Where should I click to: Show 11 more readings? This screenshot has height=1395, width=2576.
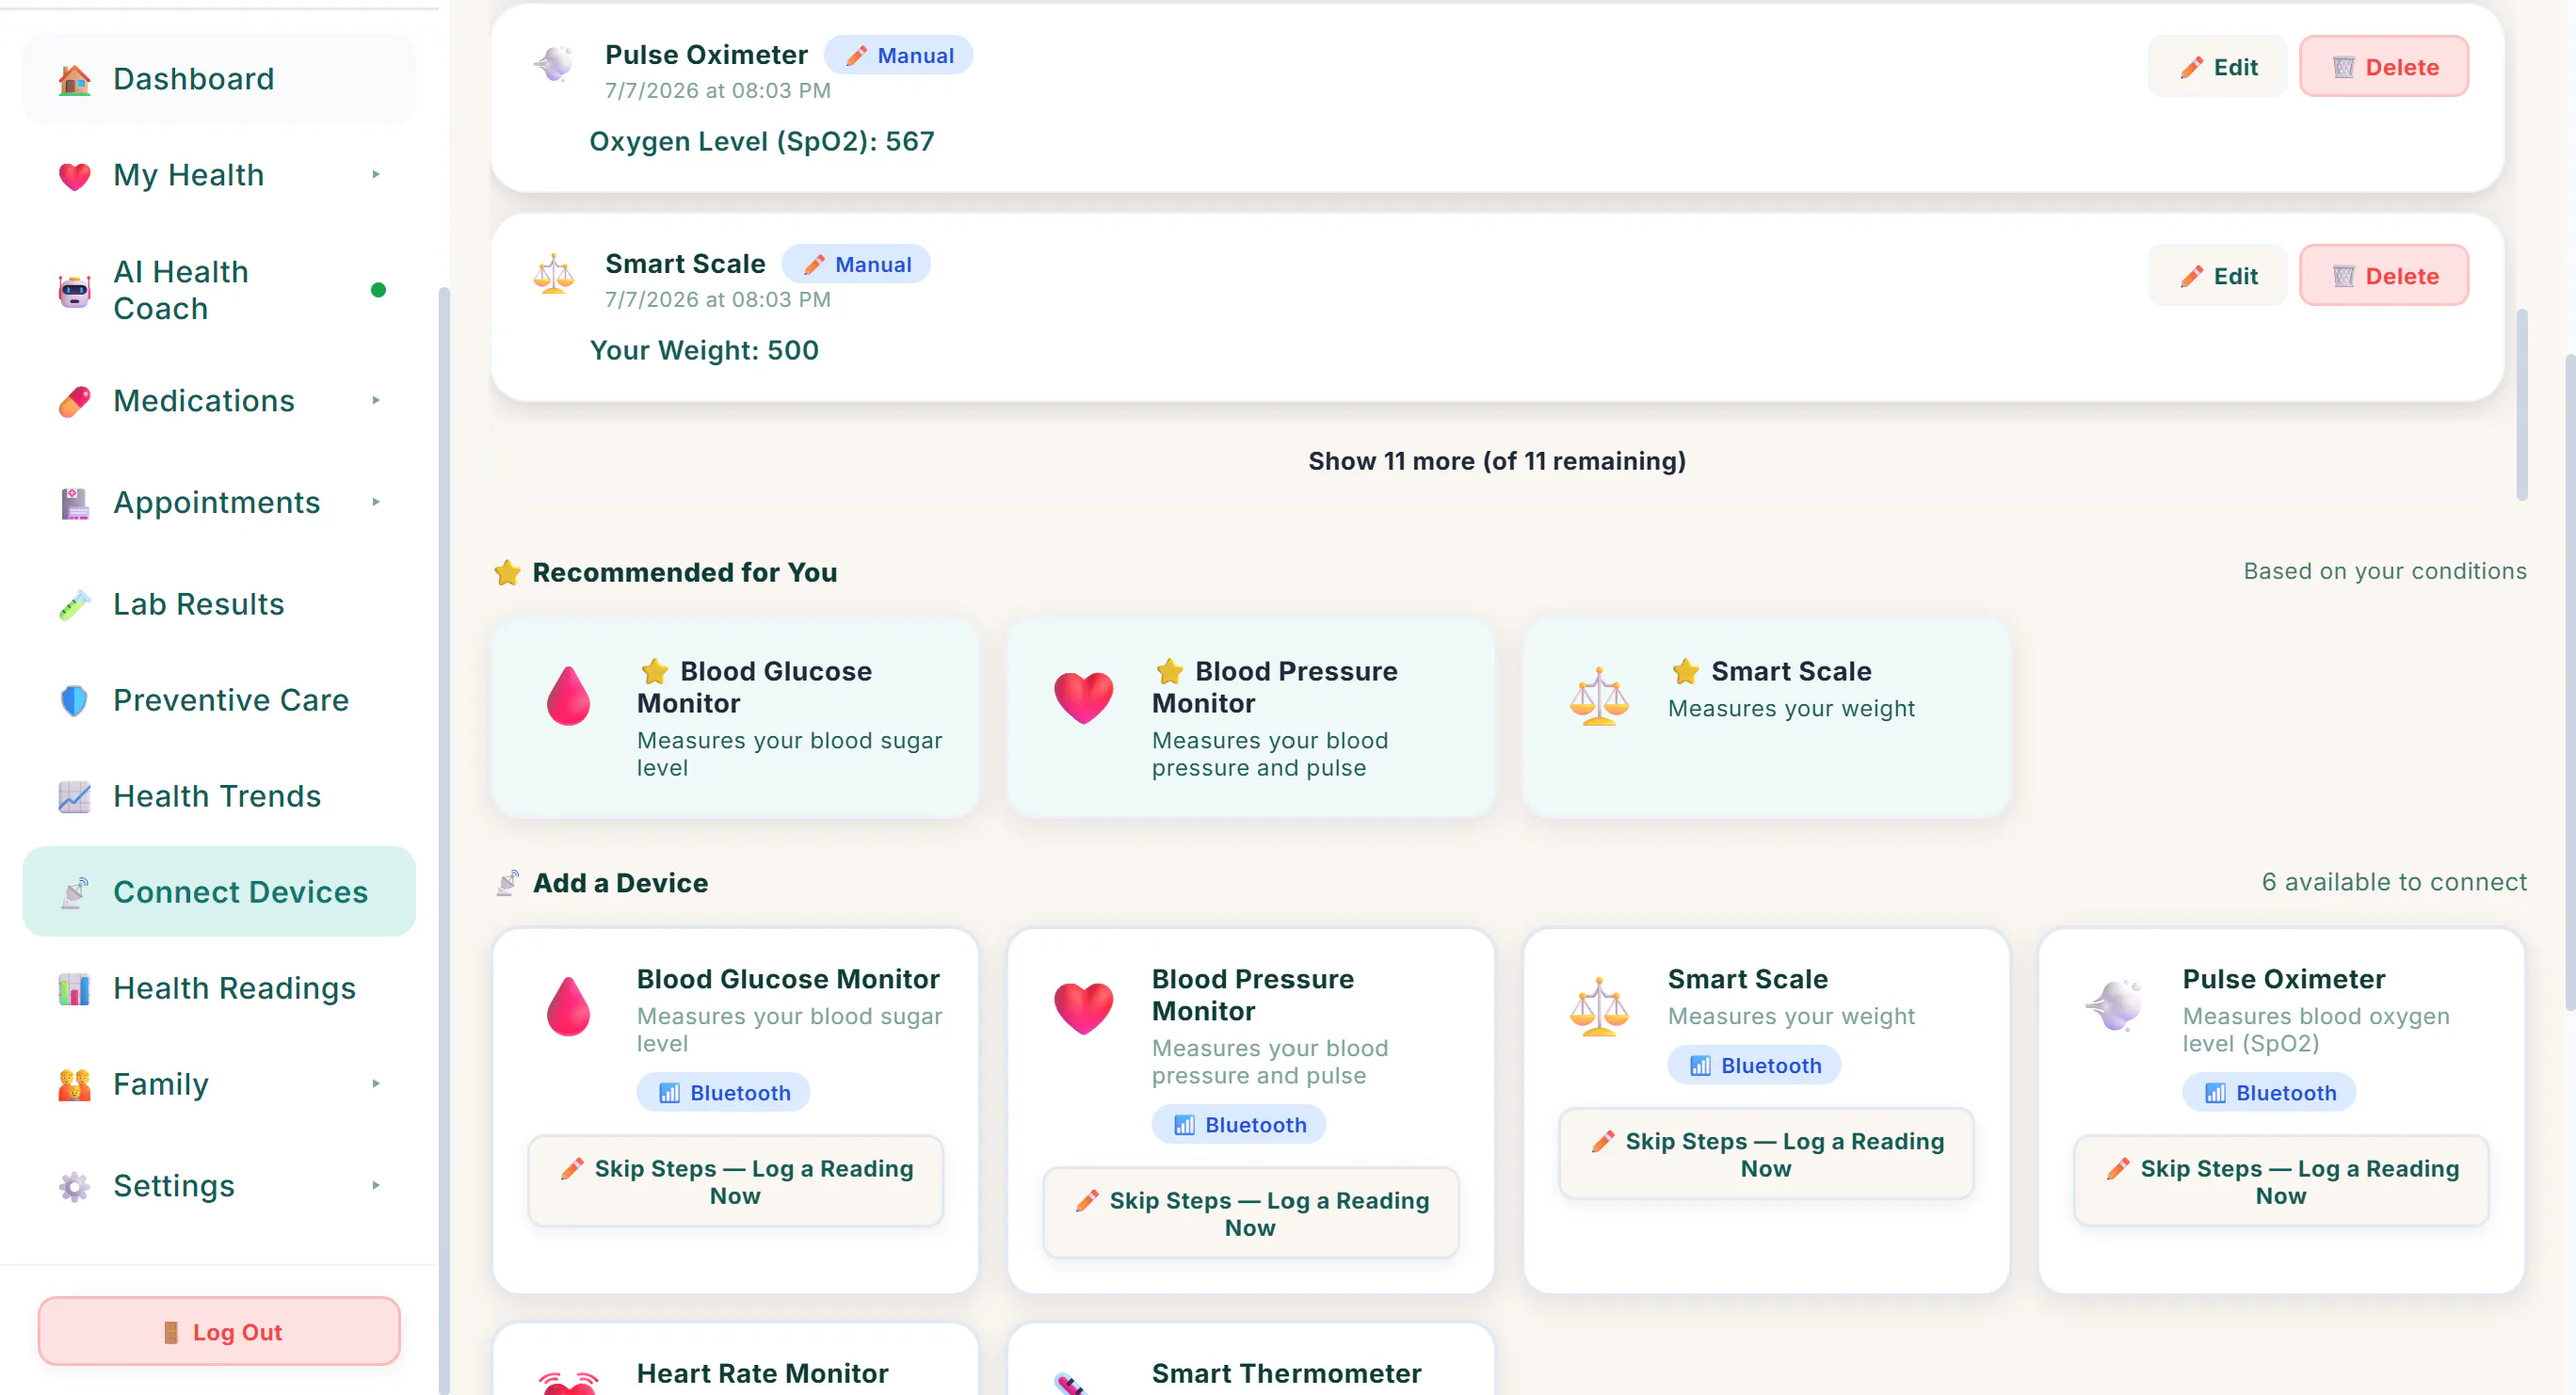1497,461
